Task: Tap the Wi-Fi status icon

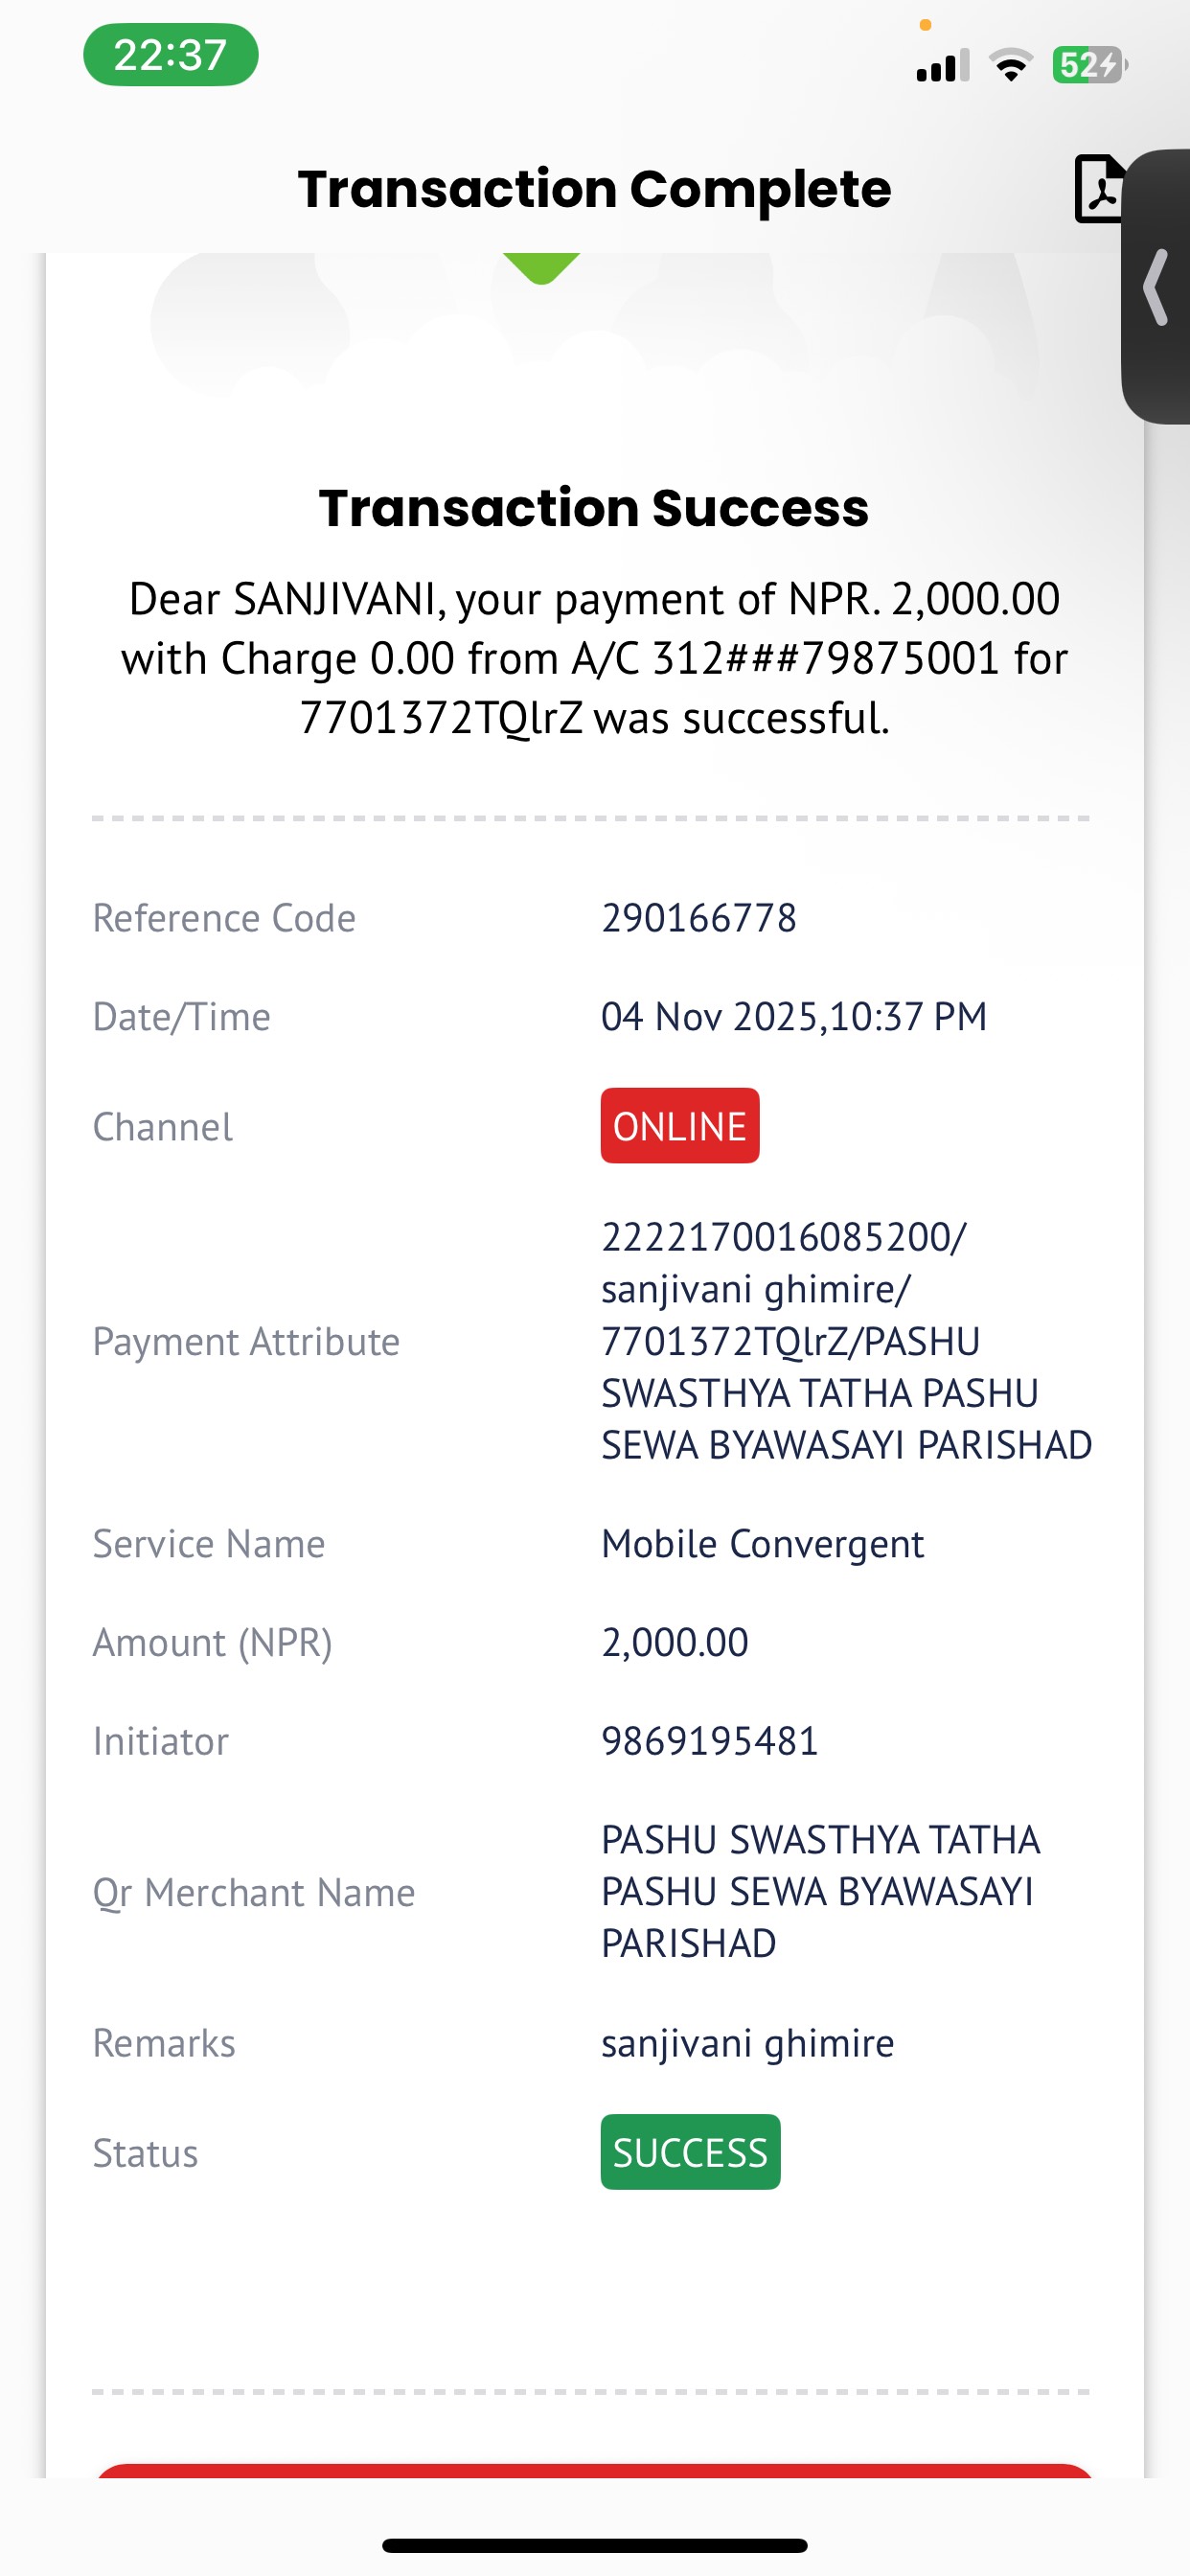Action: coord(1010,65)
